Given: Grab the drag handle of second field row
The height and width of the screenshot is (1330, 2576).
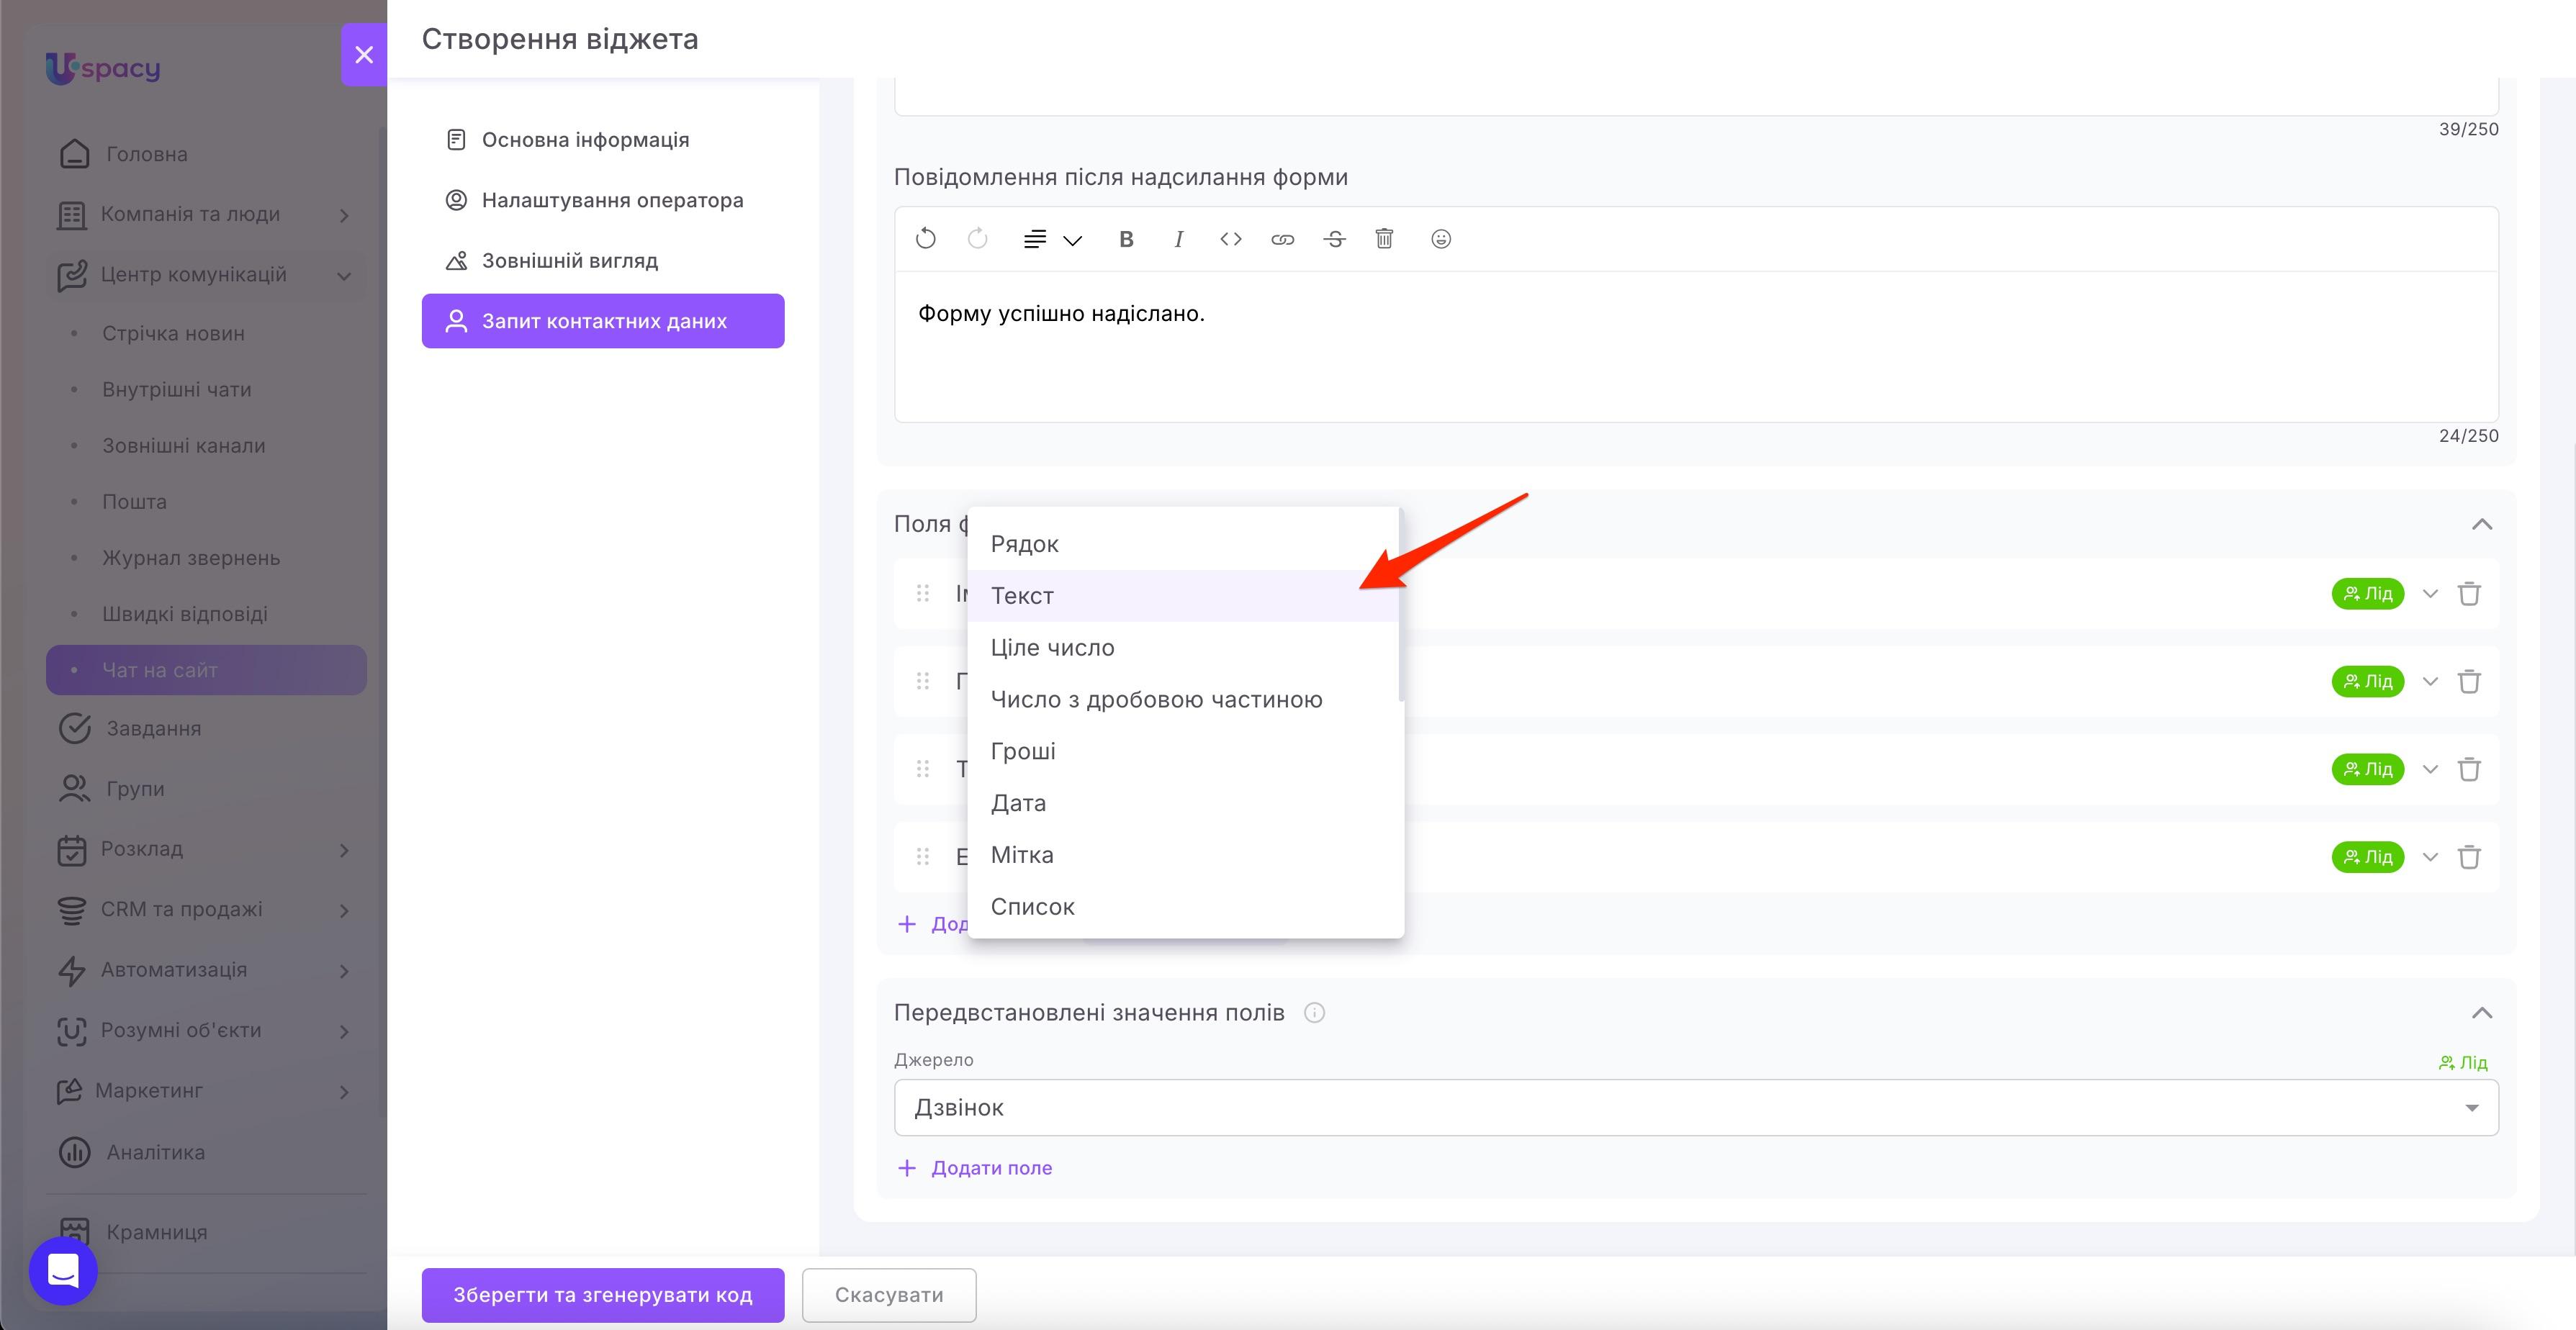Looking at the screenshot, I should click(923, 682).
